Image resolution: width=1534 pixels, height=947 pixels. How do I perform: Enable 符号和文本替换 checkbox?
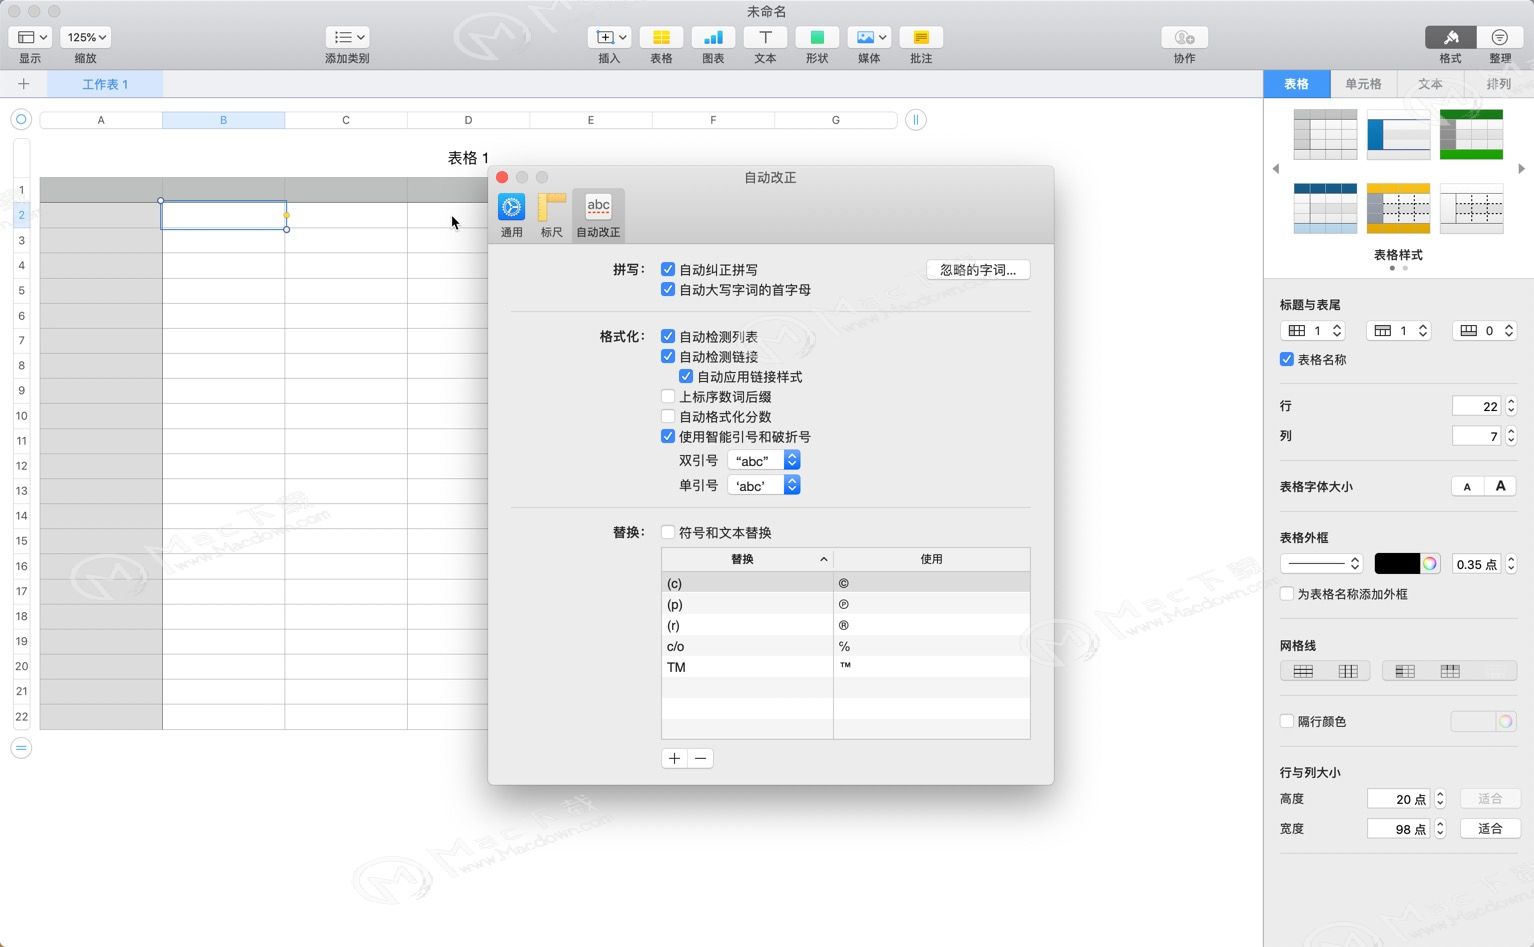668,532
